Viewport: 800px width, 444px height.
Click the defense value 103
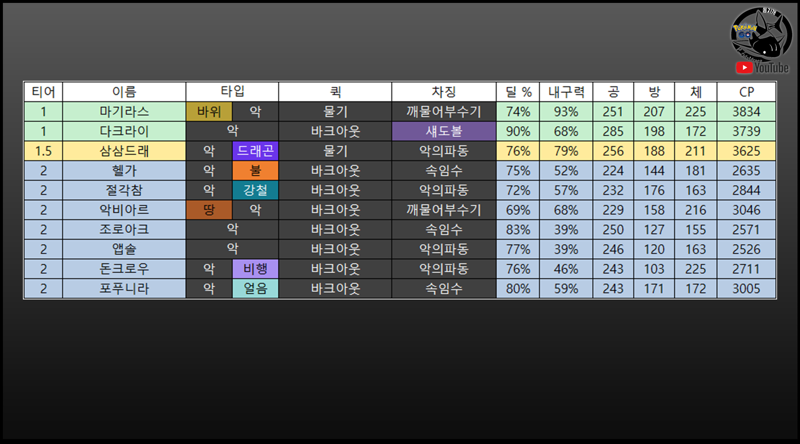pos(654,269)
